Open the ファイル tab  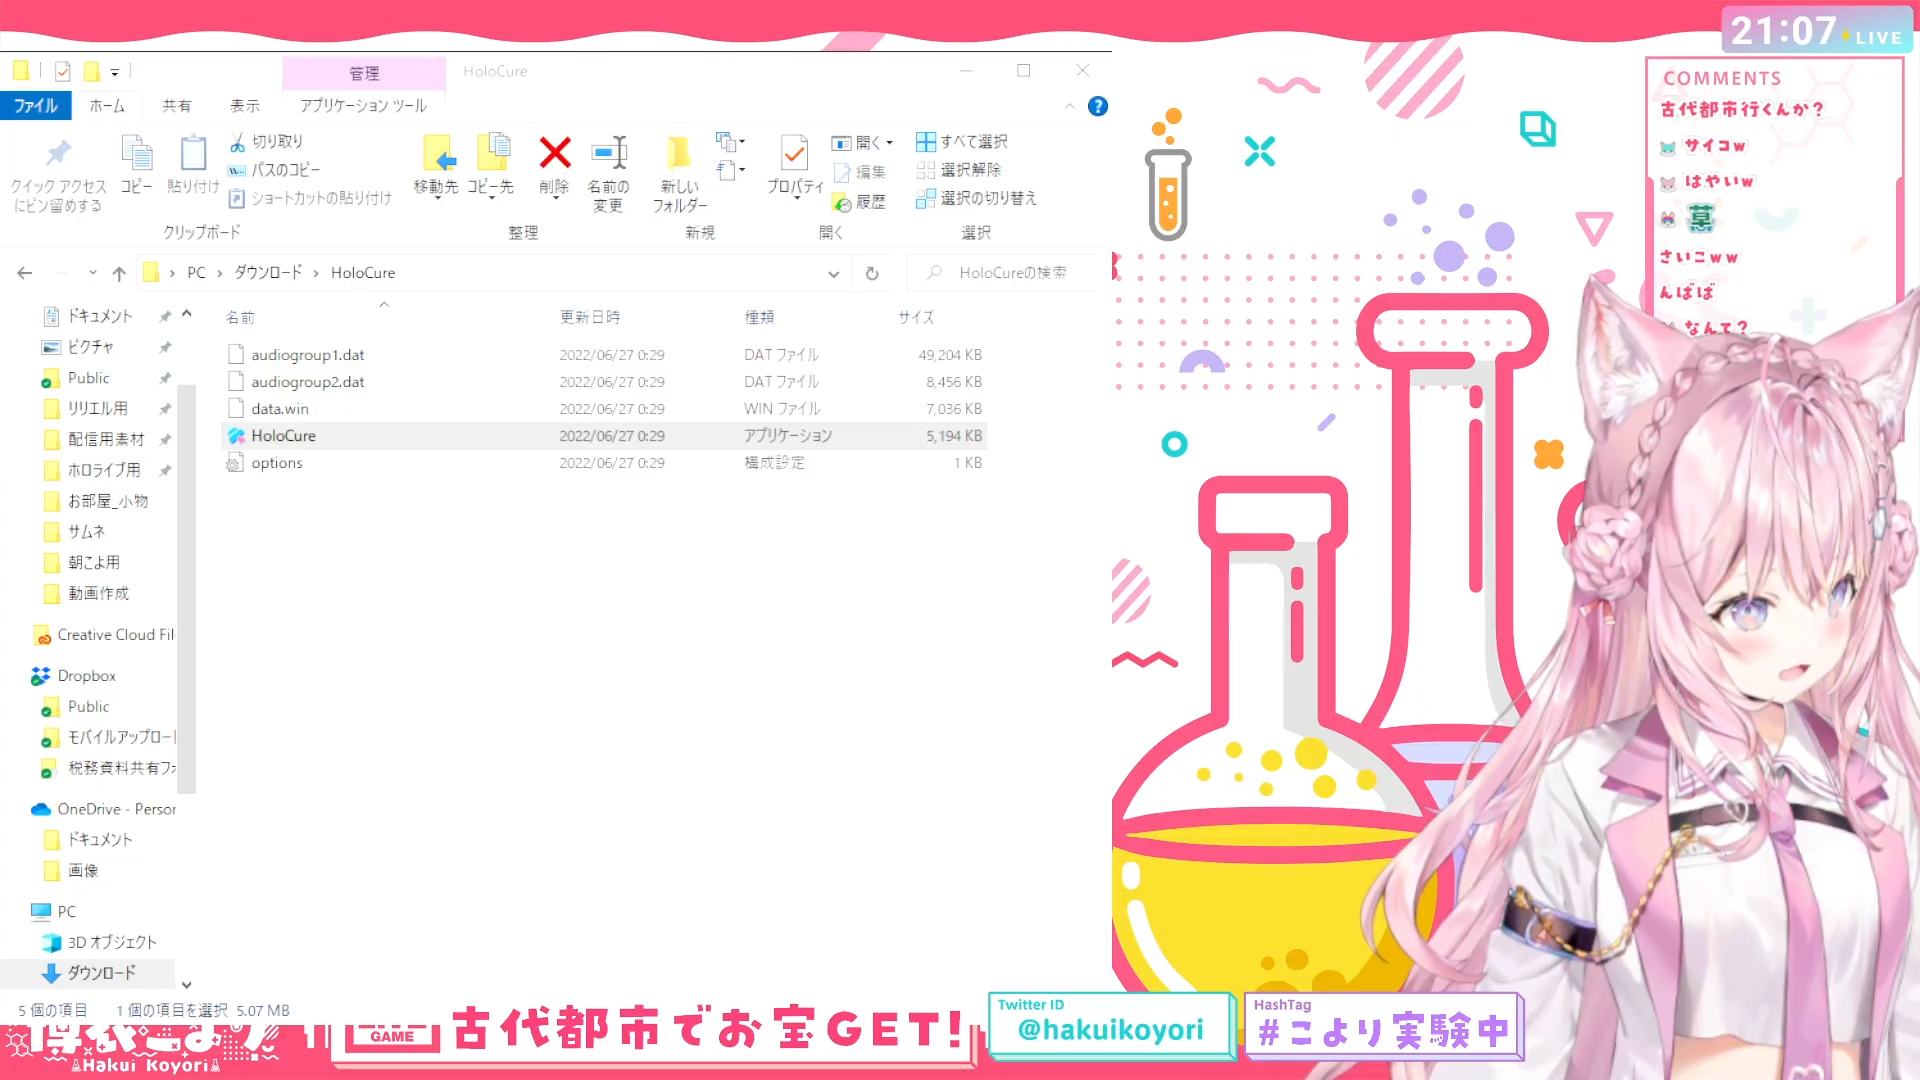[36, 106]
